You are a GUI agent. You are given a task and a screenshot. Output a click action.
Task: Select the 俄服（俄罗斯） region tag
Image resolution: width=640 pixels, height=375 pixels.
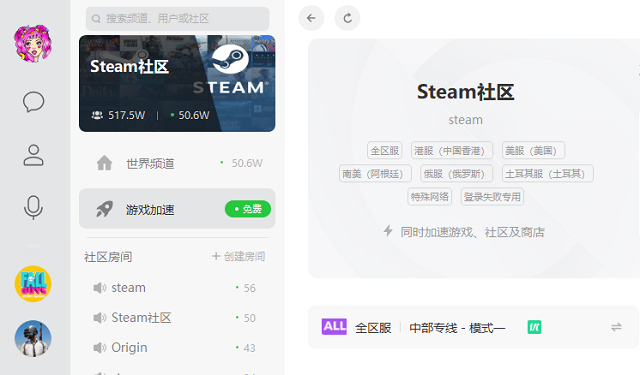(x=457, y=174)
